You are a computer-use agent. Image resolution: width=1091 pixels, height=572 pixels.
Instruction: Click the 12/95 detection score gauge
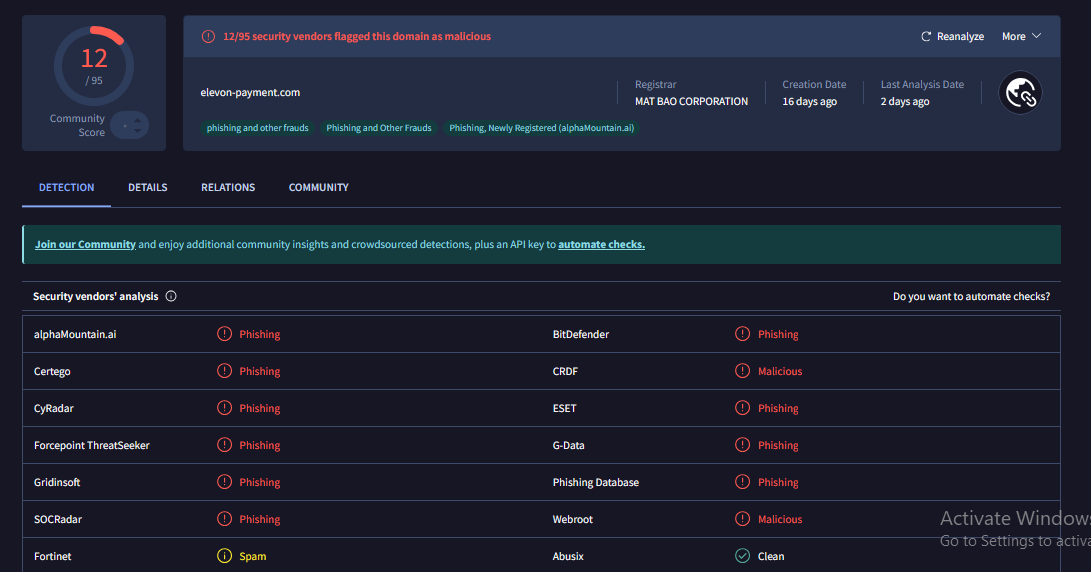pos(94,65)
